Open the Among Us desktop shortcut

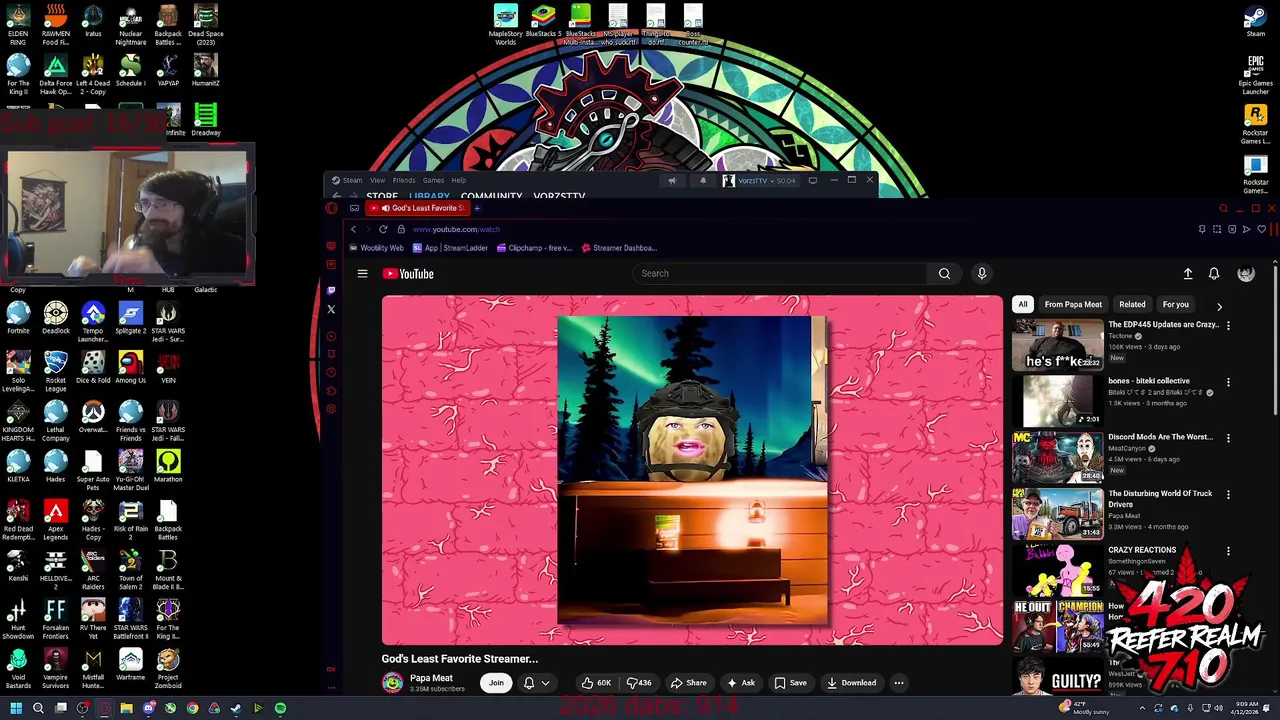130,367
